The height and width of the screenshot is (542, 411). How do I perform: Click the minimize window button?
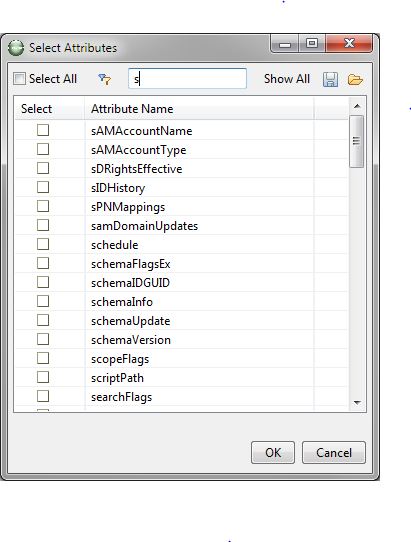point(285,44)
